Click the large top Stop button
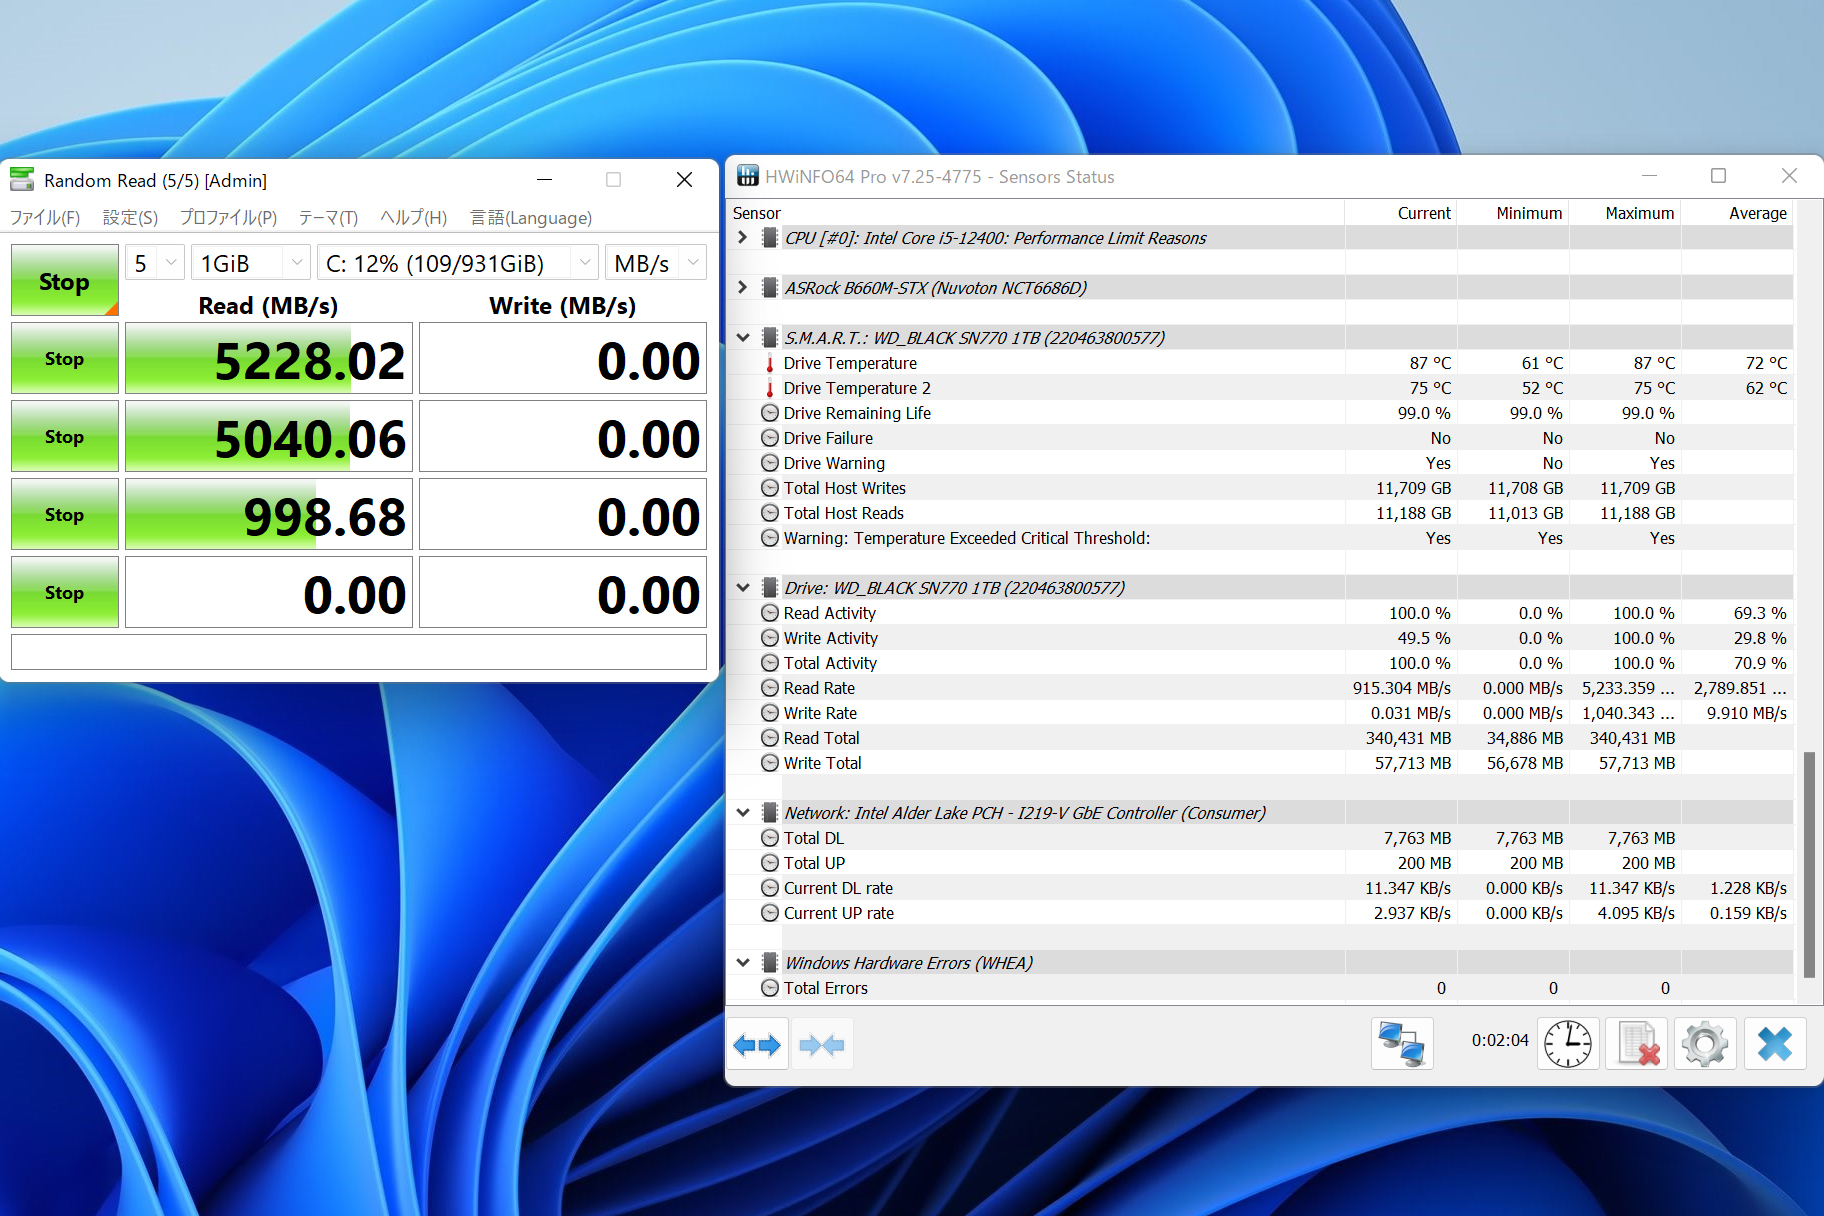The height and width of the screenshot is (1216, 1824). [x=64, y=281]
